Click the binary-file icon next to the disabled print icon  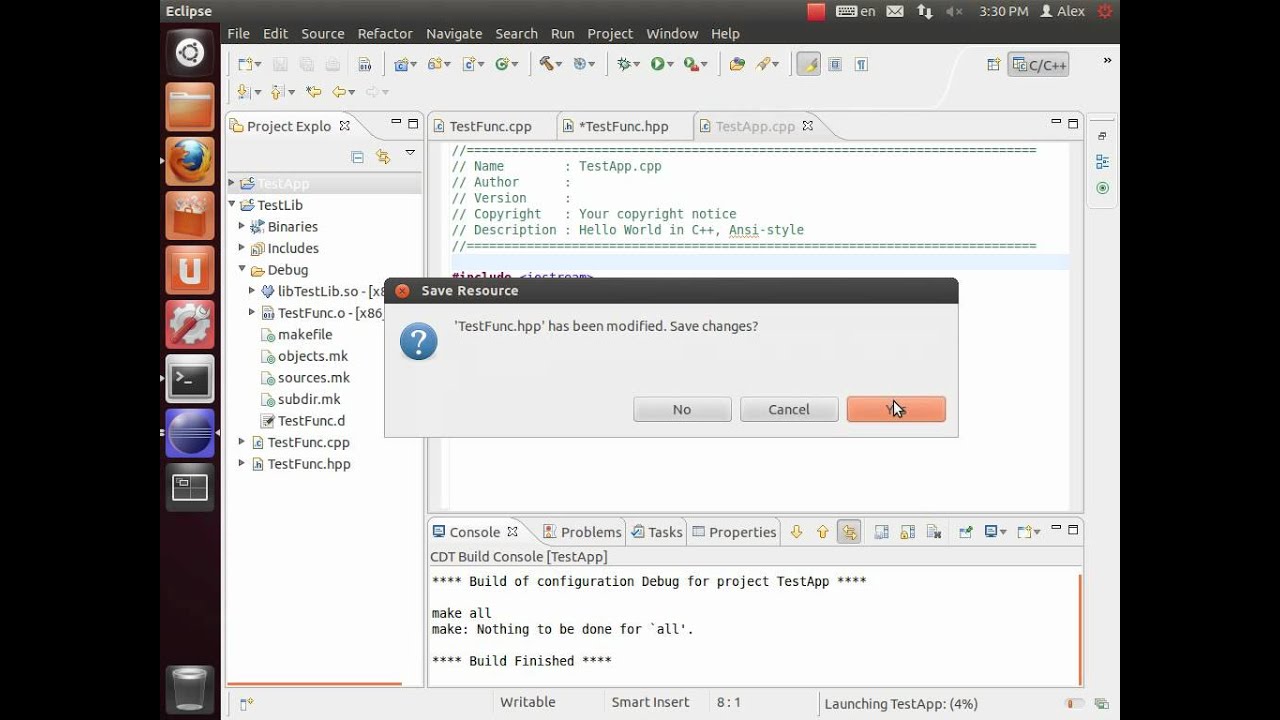tap(365, 64)
